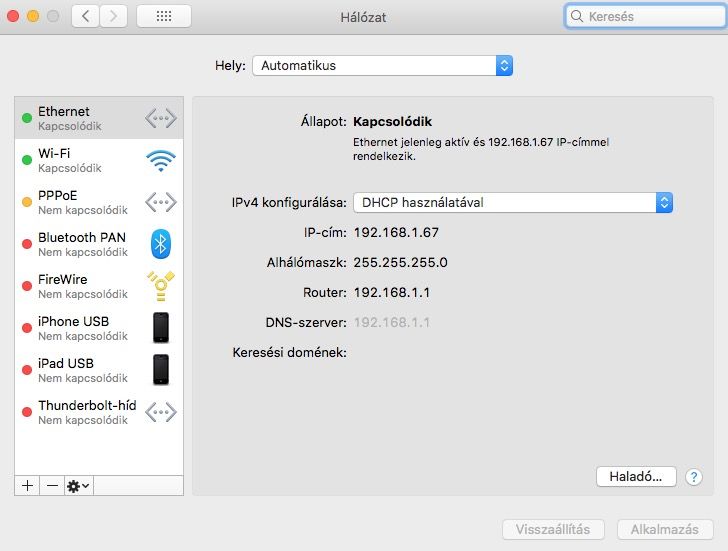The width and height of the screenshot is (728, 551).
Task: Click the iPad USB device icon
Action: tap(161, 369)
